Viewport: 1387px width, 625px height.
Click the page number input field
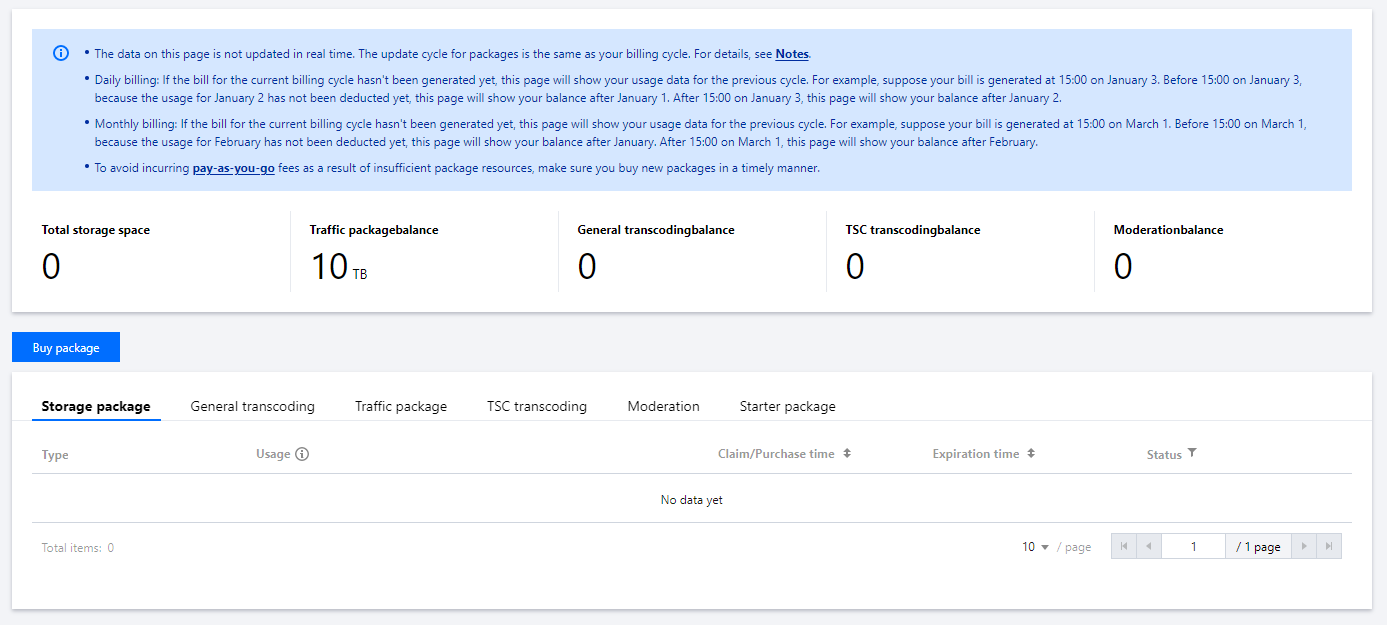(1193, 546)
